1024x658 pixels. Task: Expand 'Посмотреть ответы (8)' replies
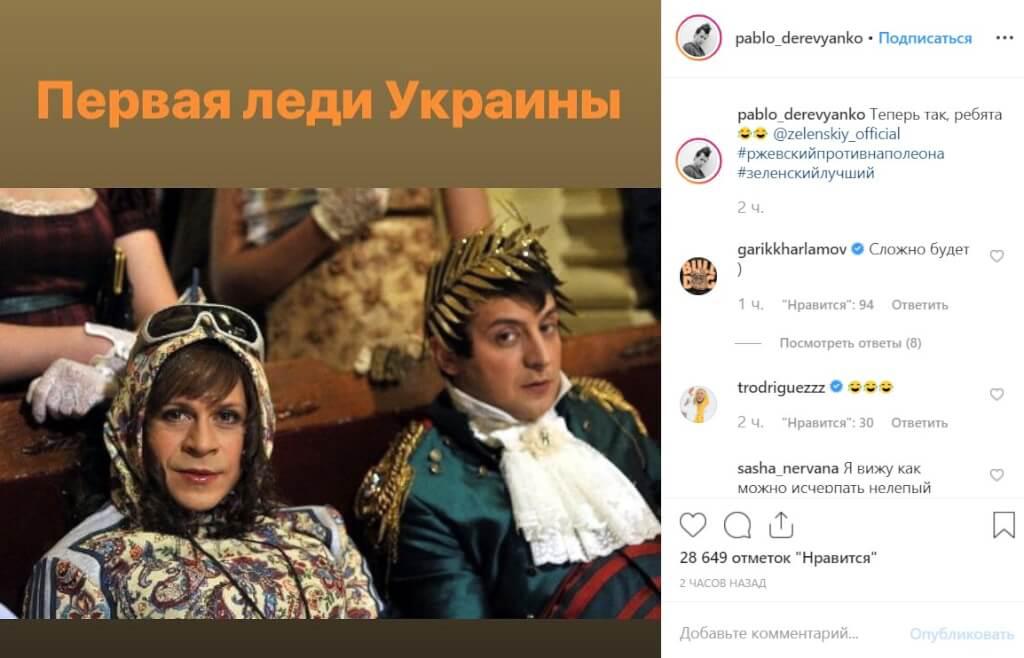(x=850, y=343)
